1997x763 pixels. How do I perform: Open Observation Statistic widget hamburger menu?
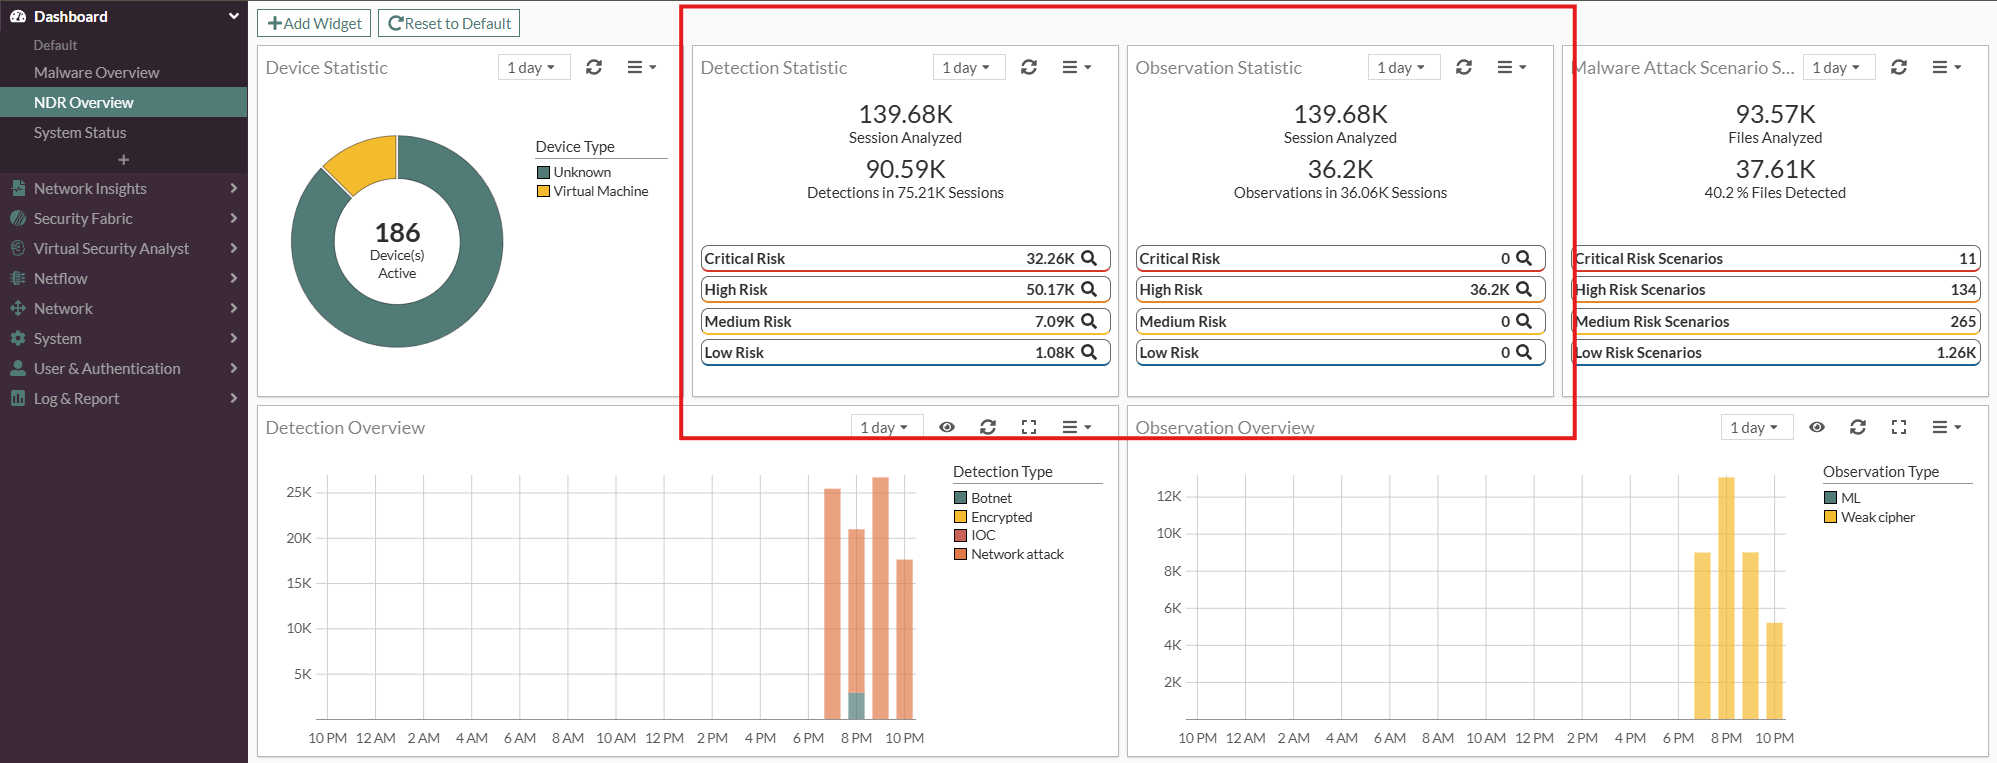click(1510, 67)
